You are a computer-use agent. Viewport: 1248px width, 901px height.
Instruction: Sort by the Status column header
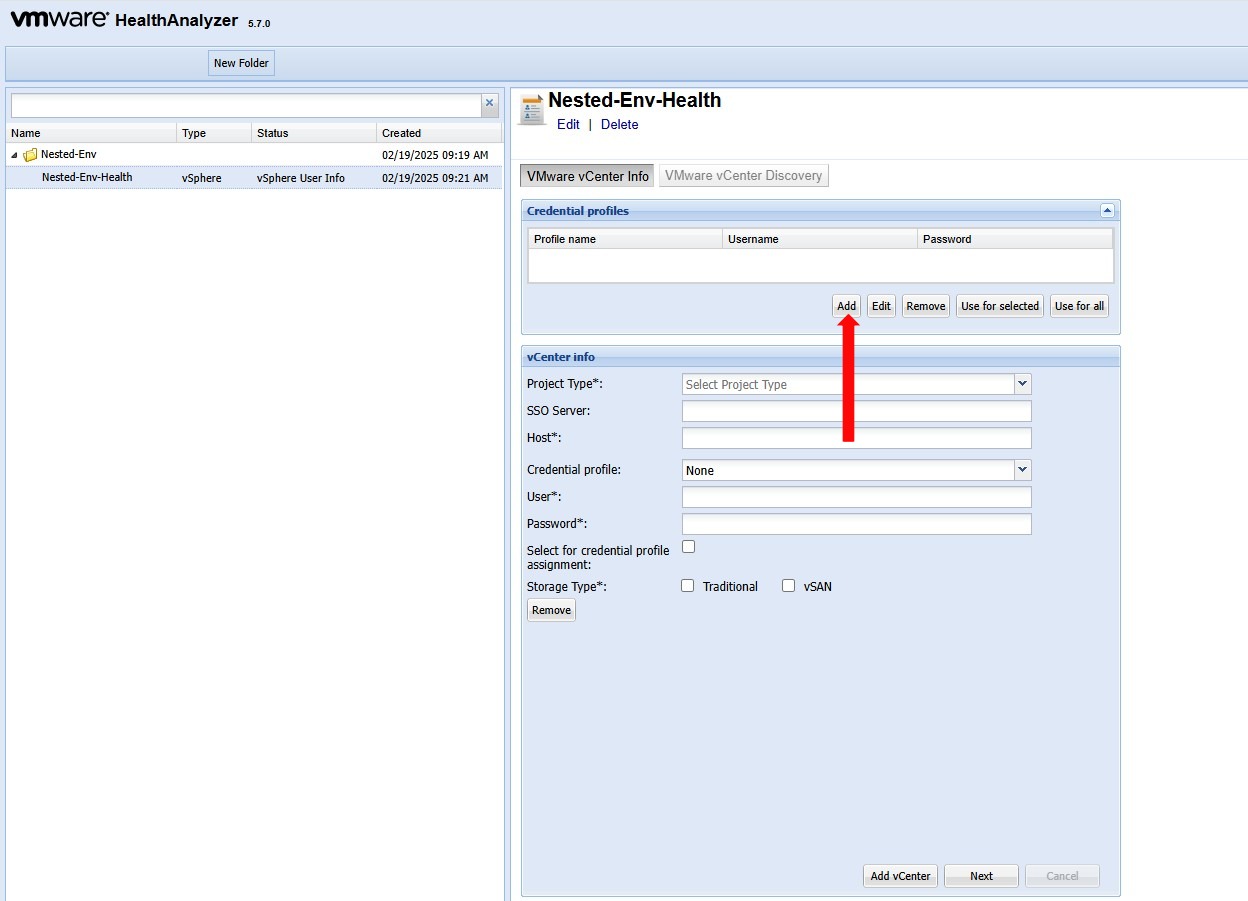tap(314, 133)
